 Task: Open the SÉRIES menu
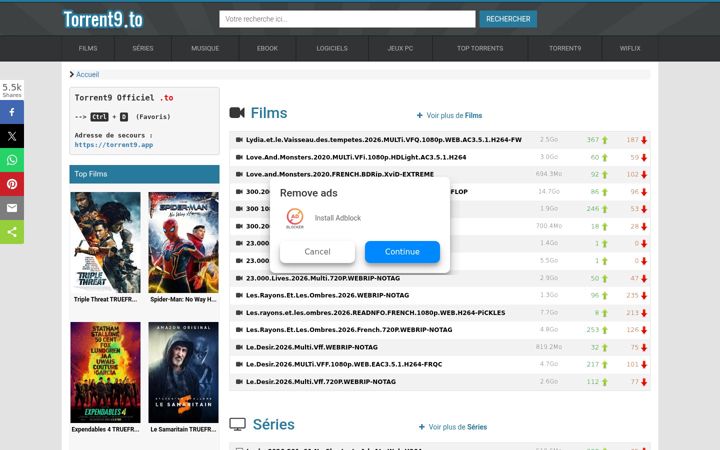(x=143, y=48)
